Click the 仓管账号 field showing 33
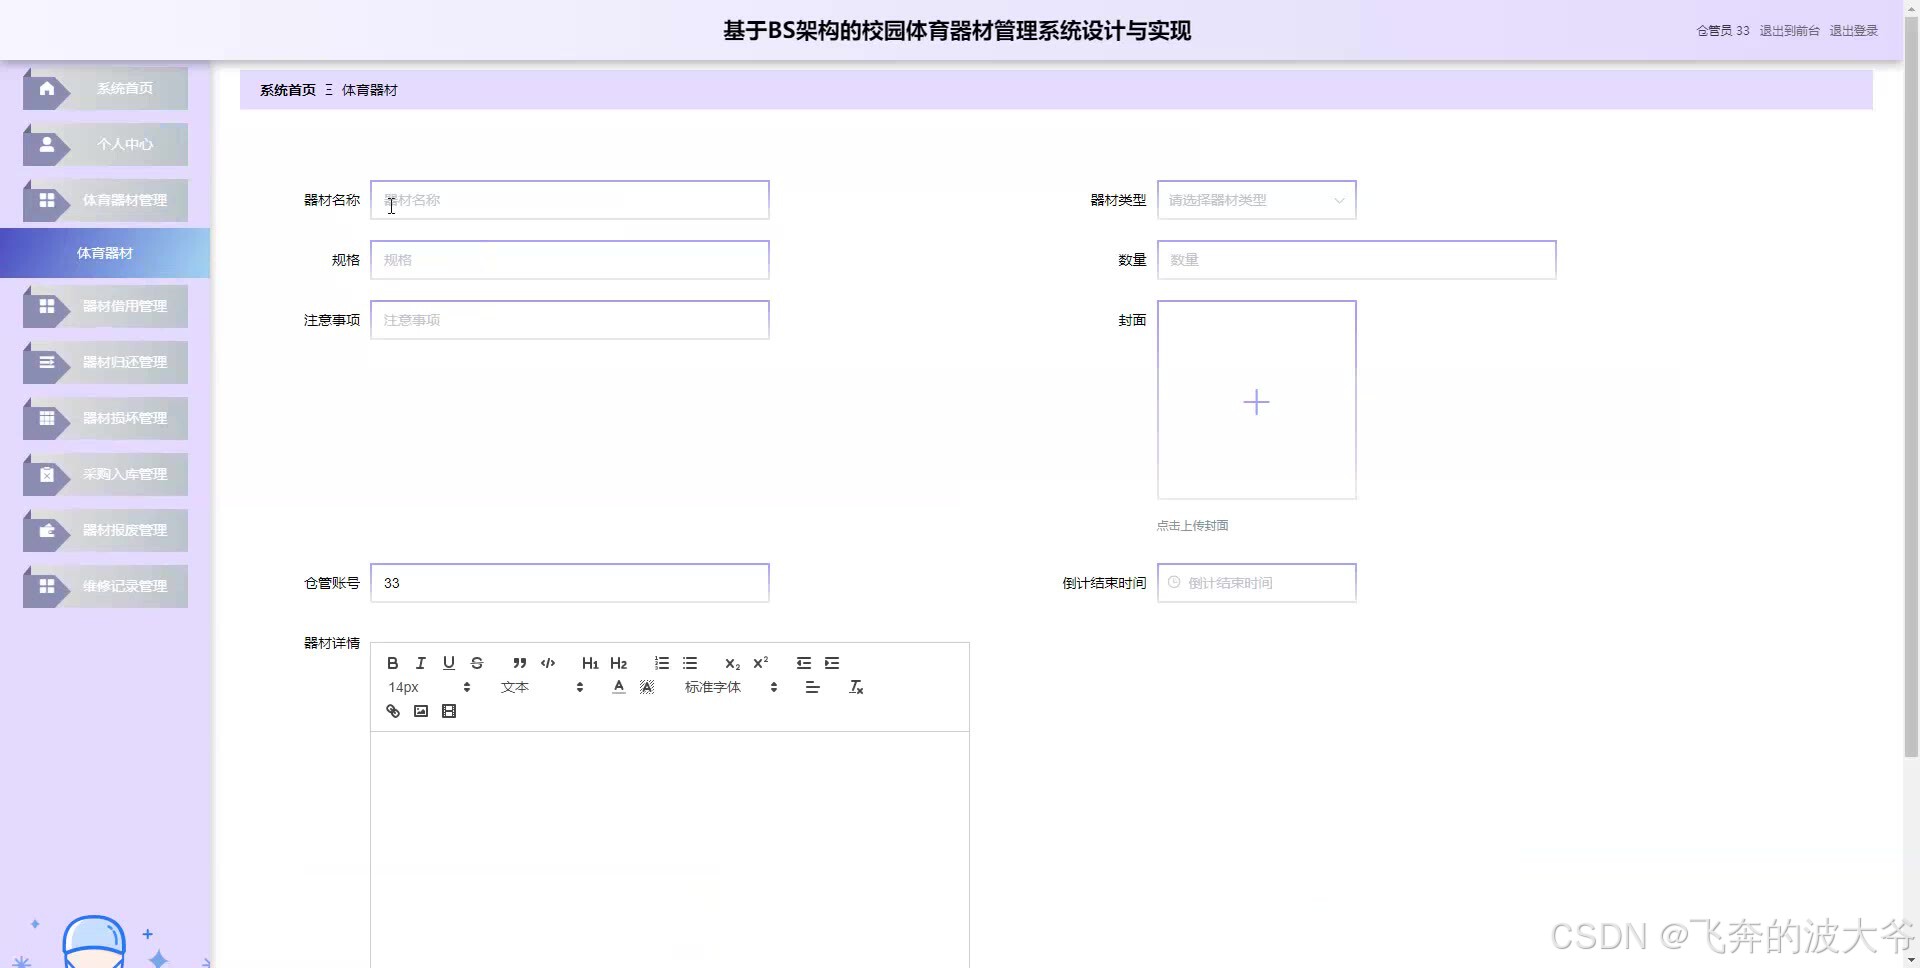Screen dimensions: 1920x968 (x=569, y=583)
